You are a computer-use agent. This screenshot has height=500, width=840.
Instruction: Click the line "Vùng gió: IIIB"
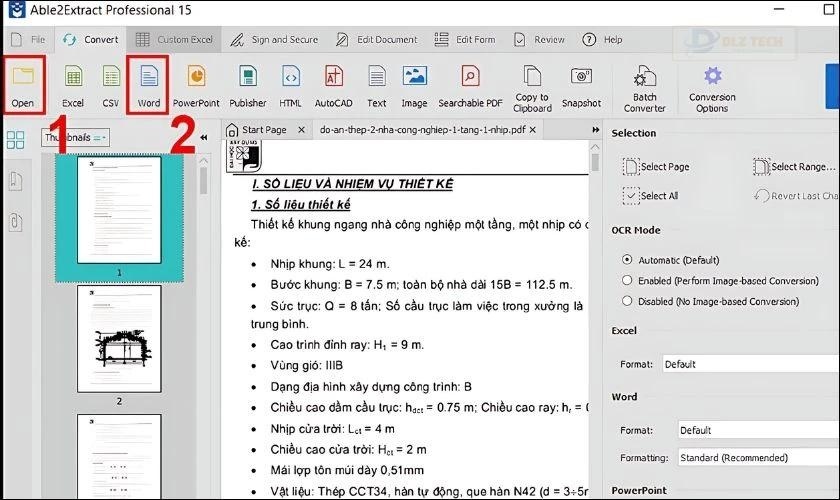point(306,365)
